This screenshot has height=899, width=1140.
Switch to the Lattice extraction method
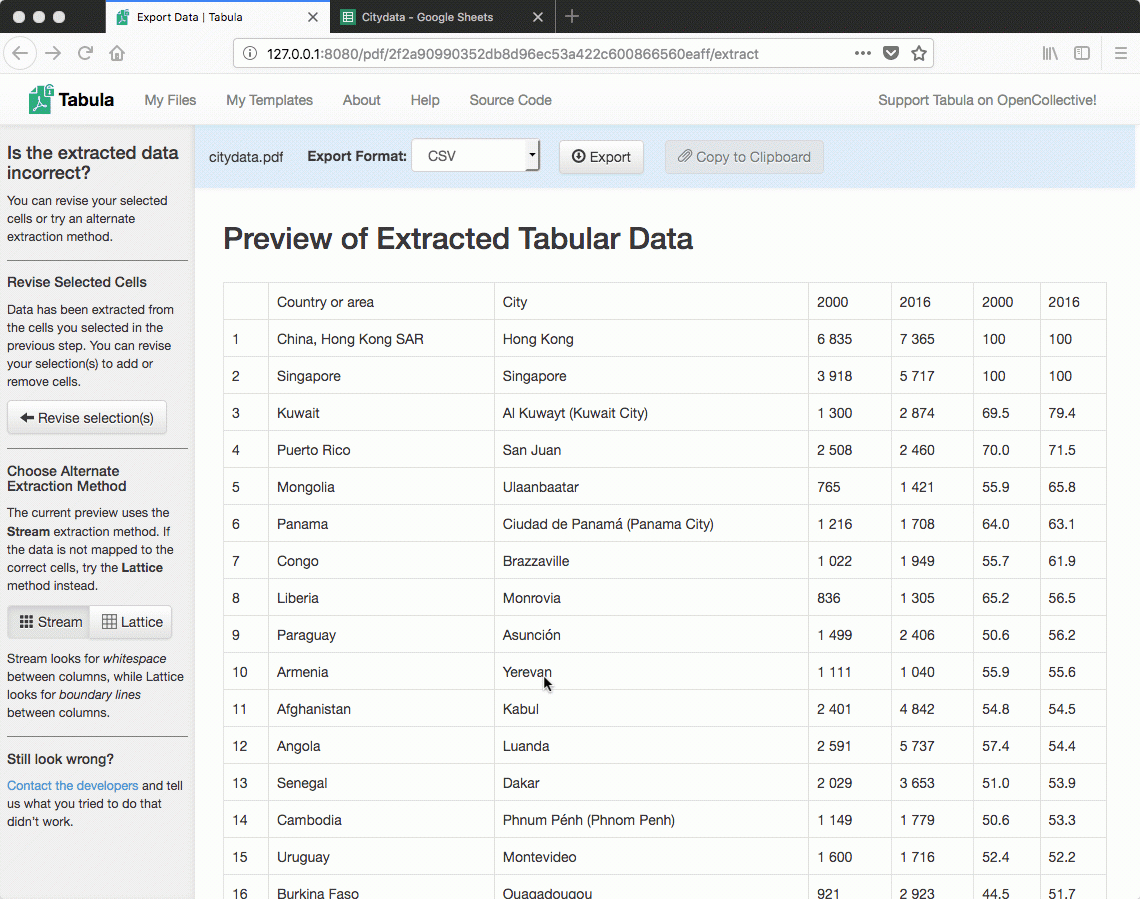pyautogui.click(x=131, y=621)
